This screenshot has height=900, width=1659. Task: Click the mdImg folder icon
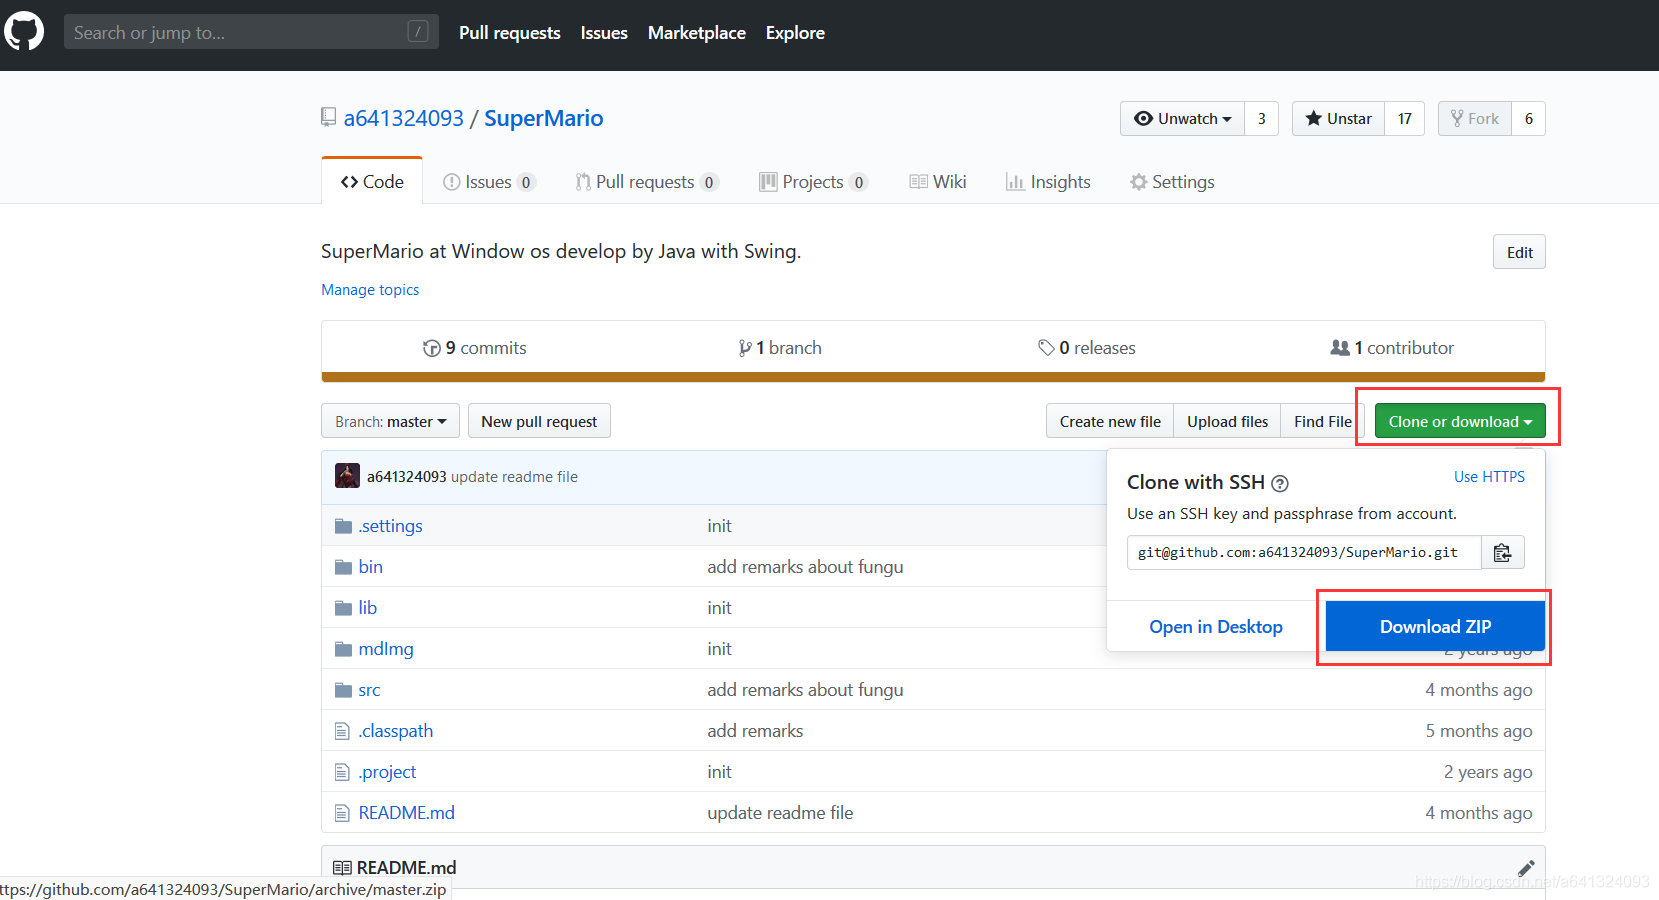tap(343, 649)
